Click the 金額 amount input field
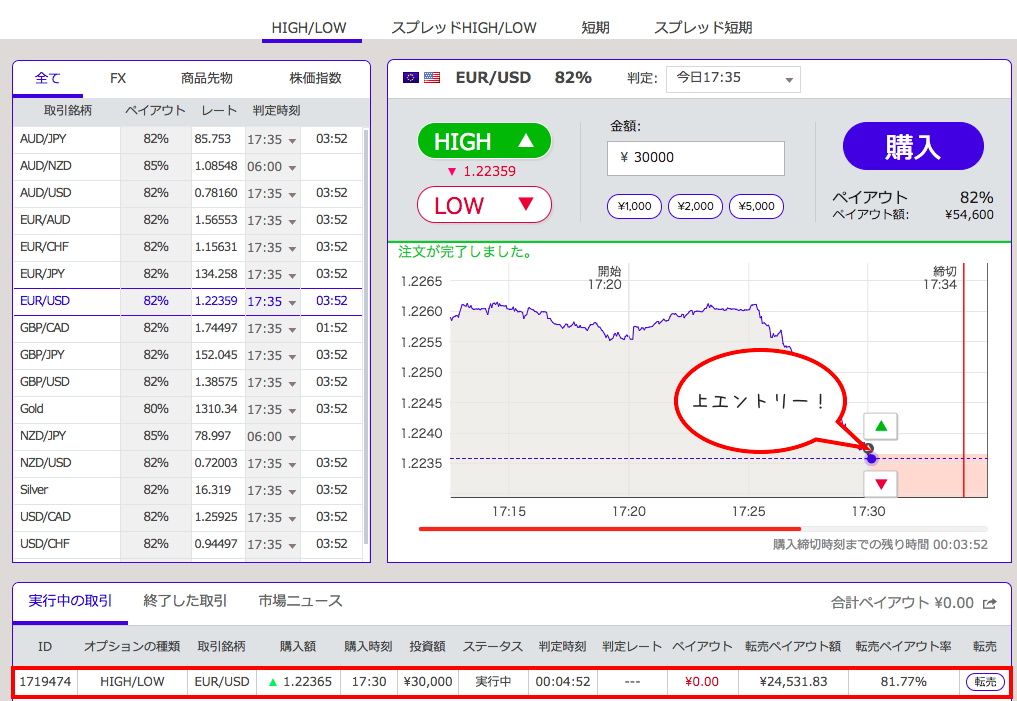The height and width of the screenshot is (701, 1017). coord(695,158)
